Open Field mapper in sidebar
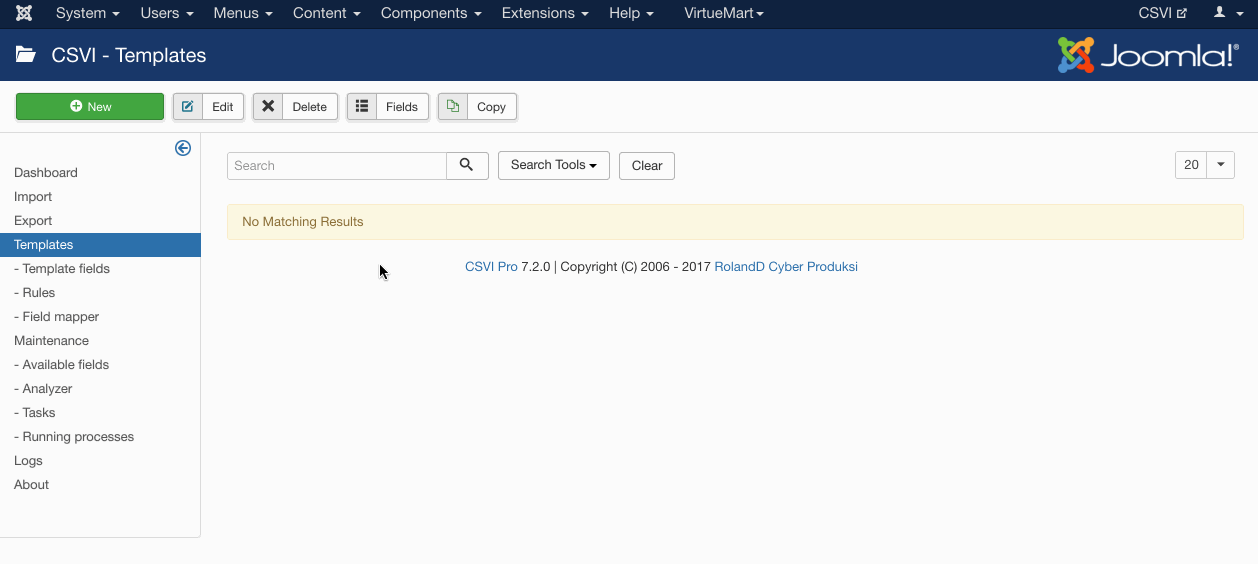 coord(57,317)
